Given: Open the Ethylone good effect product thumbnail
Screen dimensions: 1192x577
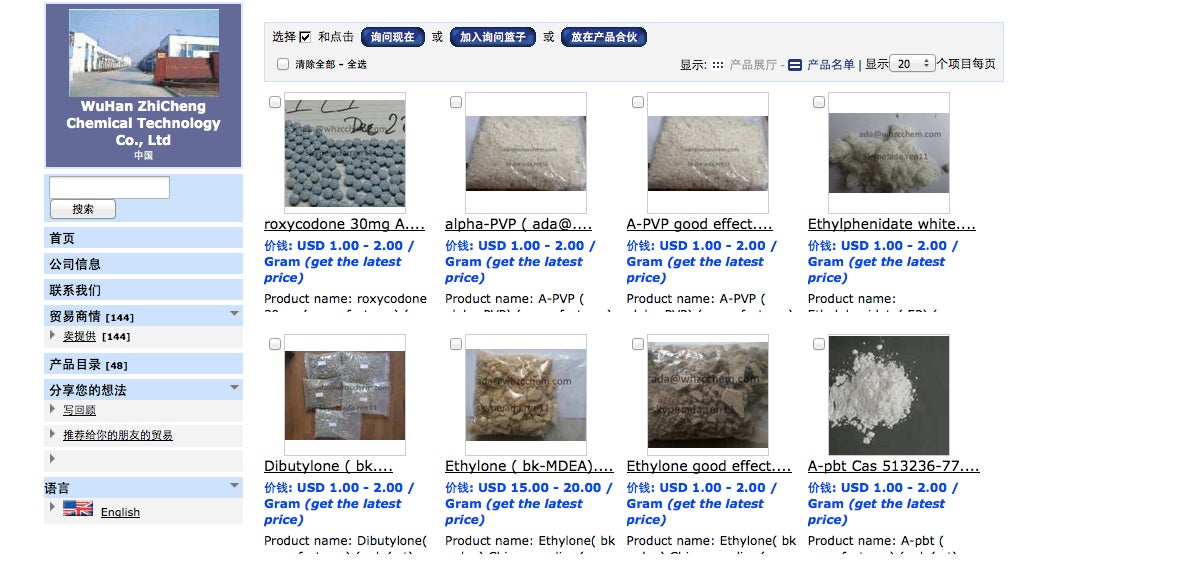Looking at the screenshot, I should pos(708,394).
